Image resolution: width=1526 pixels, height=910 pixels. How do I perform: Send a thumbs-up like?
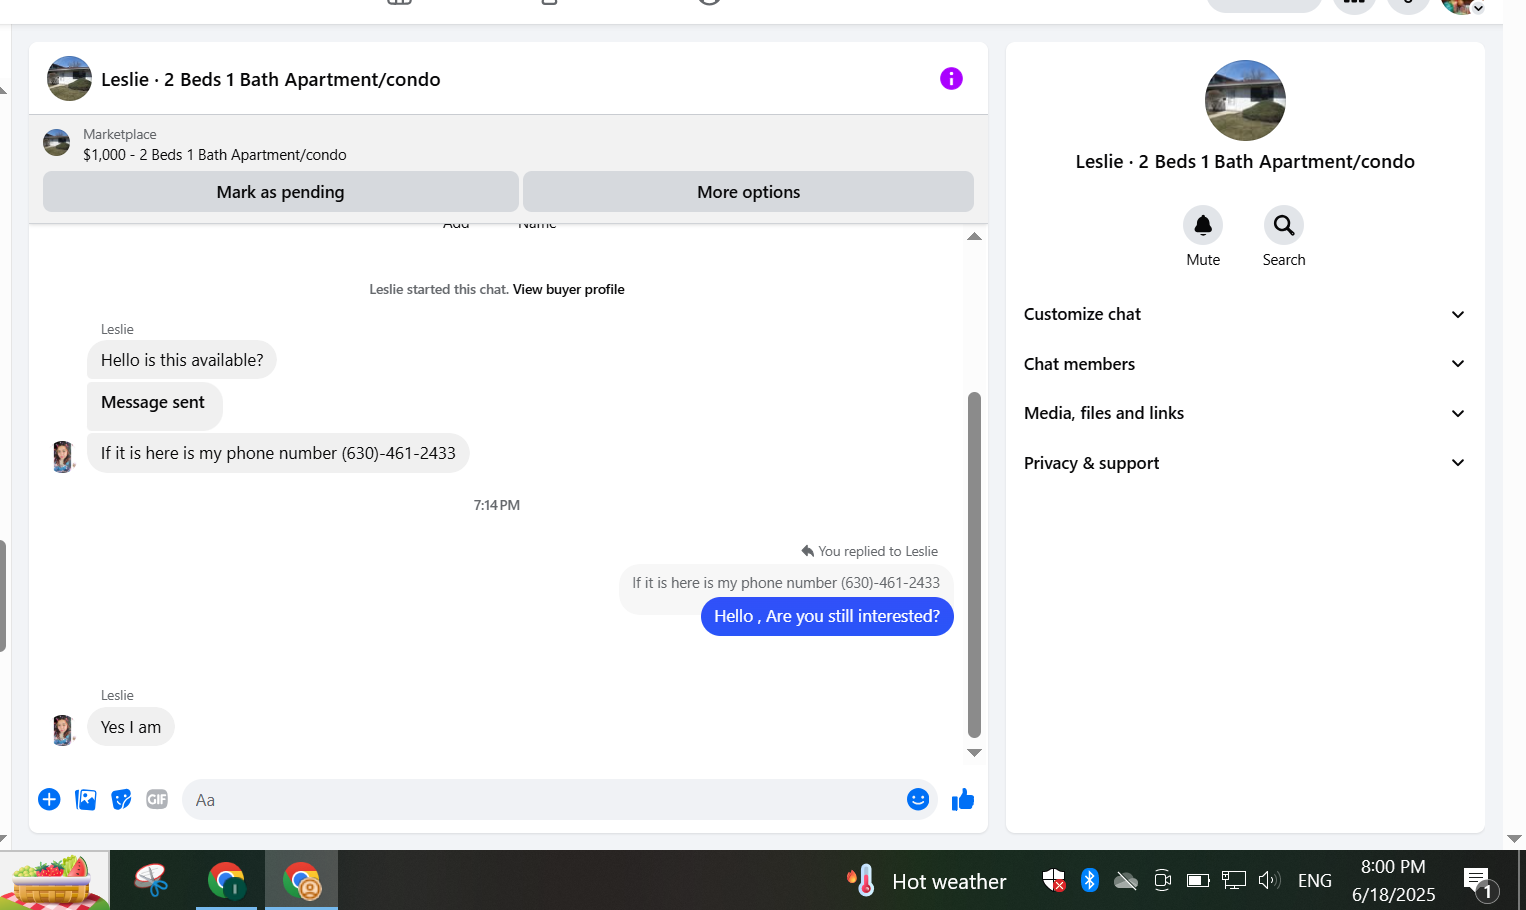click(962, 799)
